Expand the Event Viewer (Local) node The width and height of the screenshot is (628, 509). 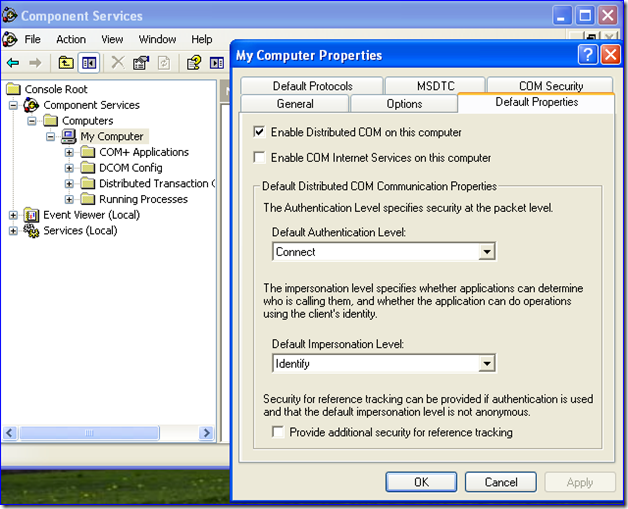[x=13, y=215]
